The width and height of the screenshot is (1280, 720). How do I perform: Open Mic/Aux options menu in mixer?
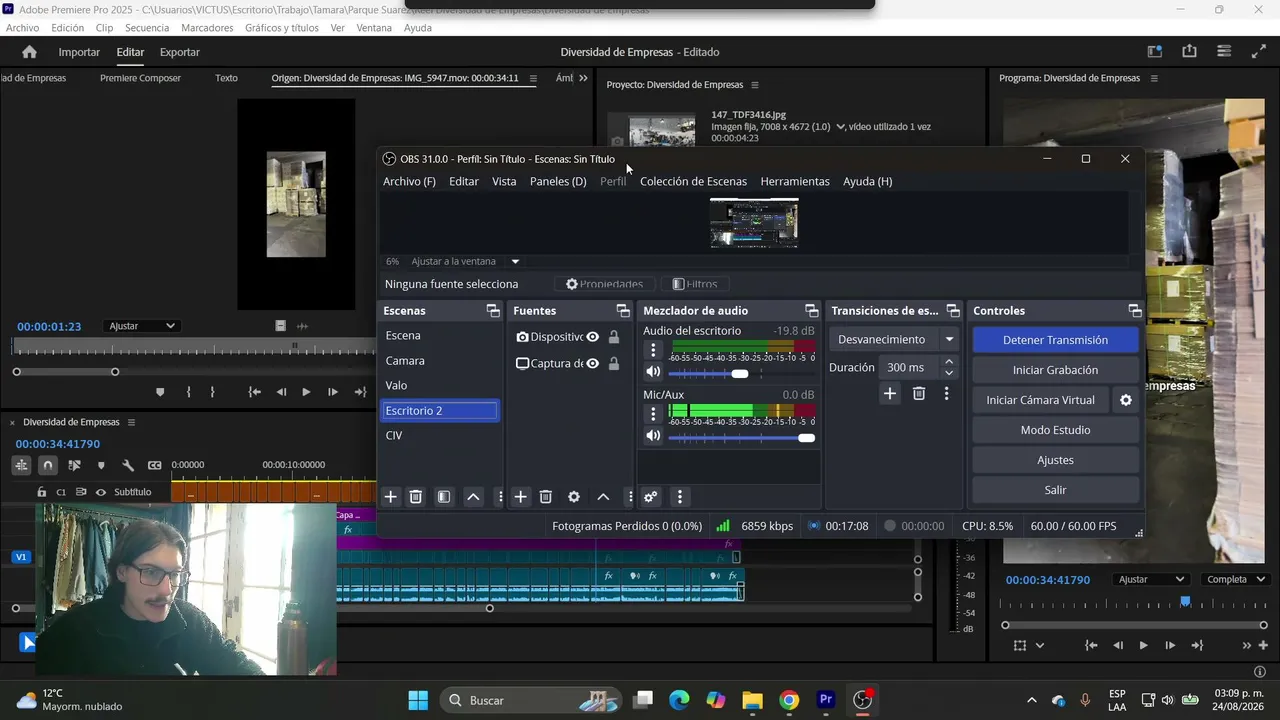(x=653, y=414)
